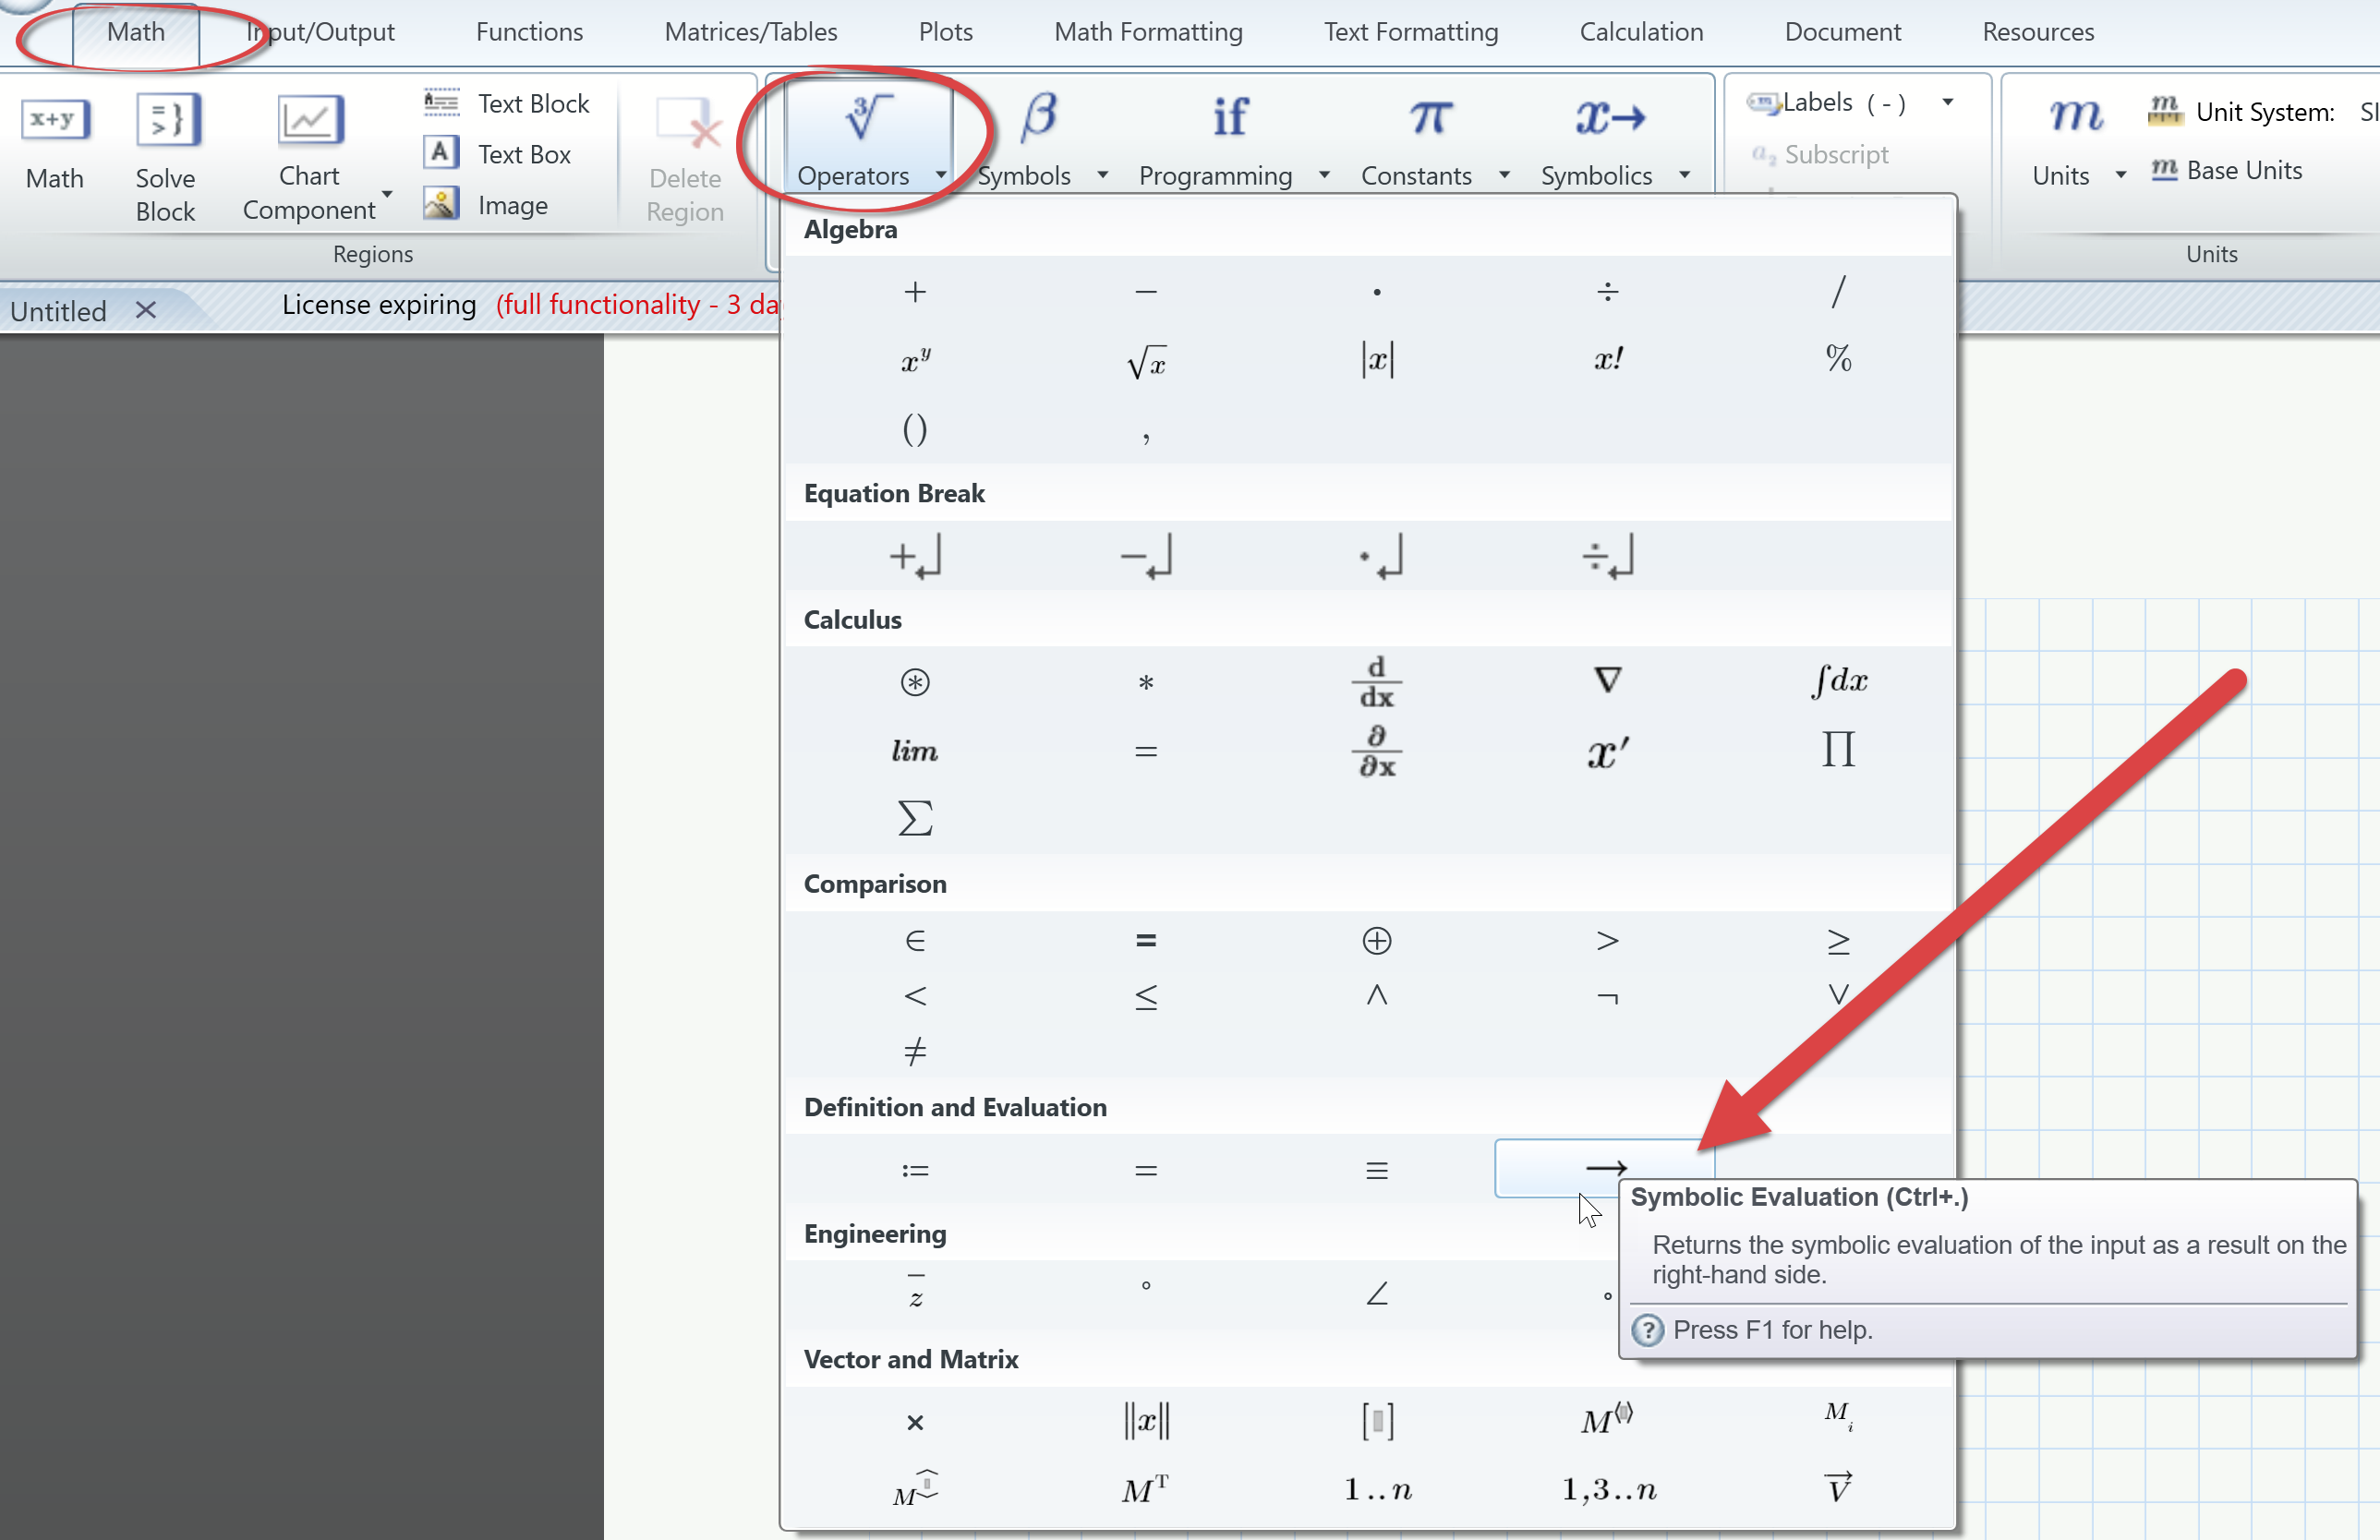2380x1540 pixels.
Task: Insert the summation operator
Action: [914, 818]
